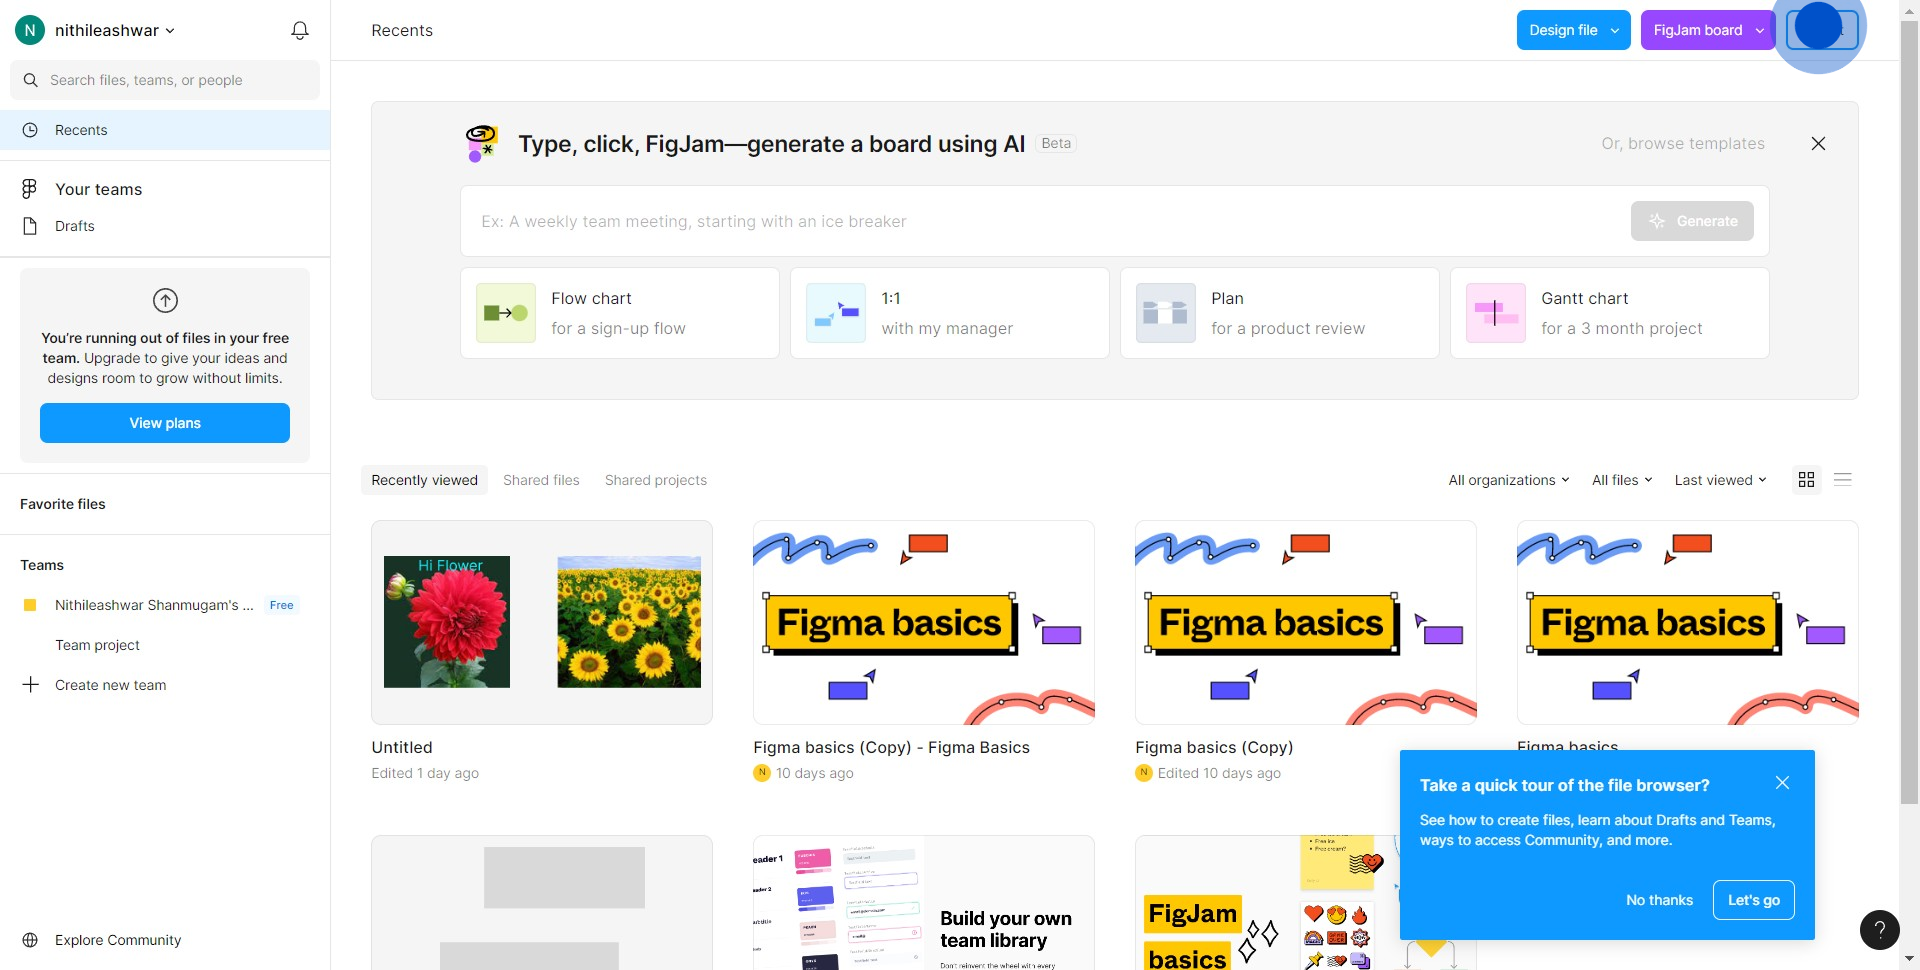Click the yellow team color square icon
Screen dimensions: 1920x970
[x=30, y=605]
